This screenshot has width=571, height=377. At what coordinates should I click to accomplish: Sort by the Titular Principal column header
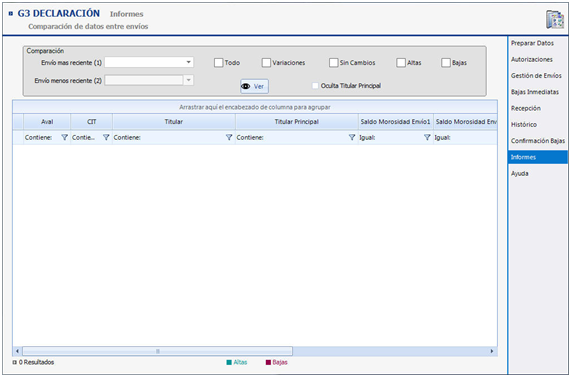(x=297, y=122)
